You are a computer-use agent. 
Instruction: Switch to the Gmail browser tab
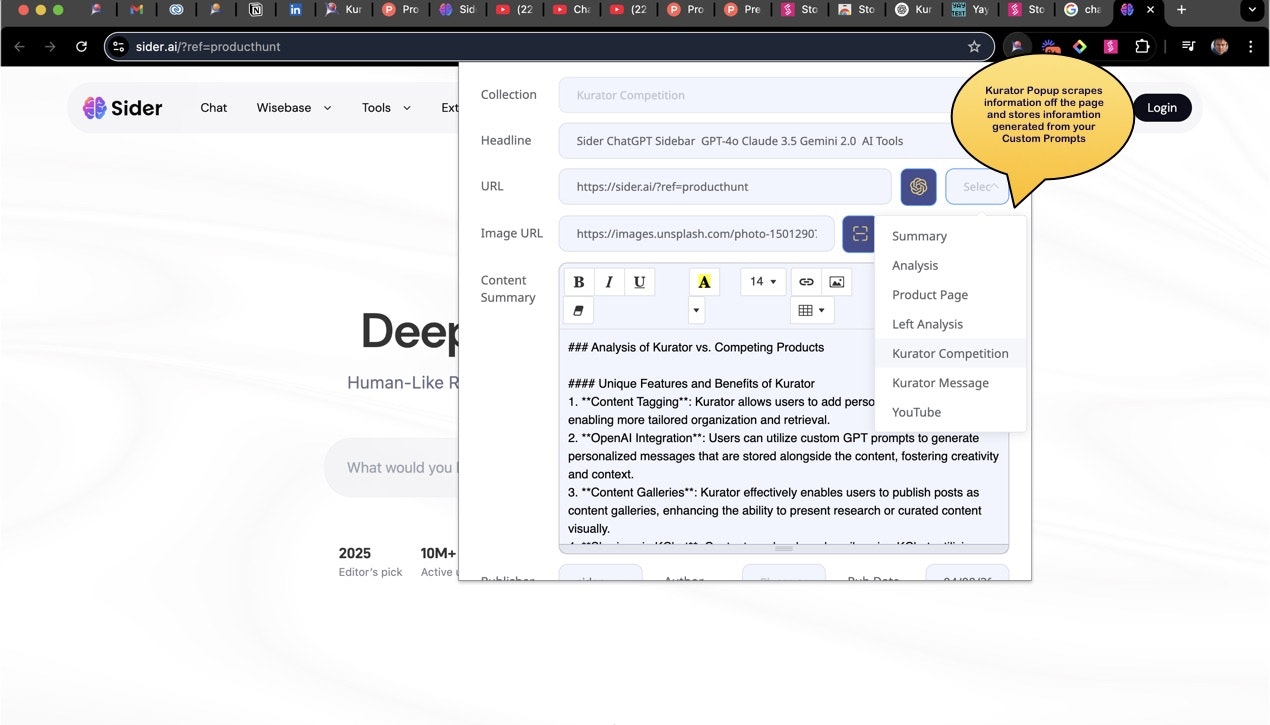tap(137, 10)
